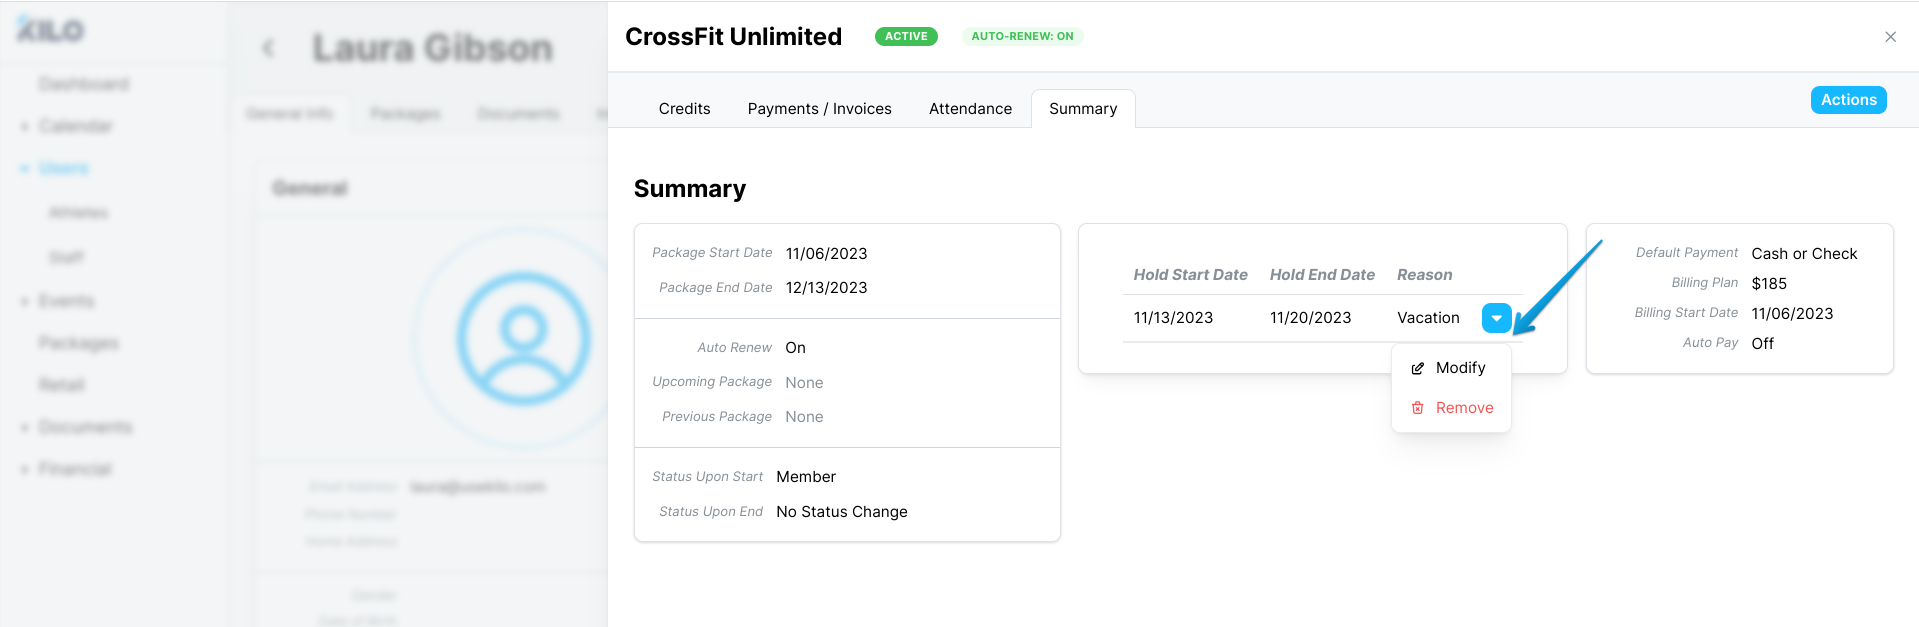Image resolution: width=1919 pixels, height=627 pixels.
Task: Click the Auto Pay Off value
Action: 1762,344
